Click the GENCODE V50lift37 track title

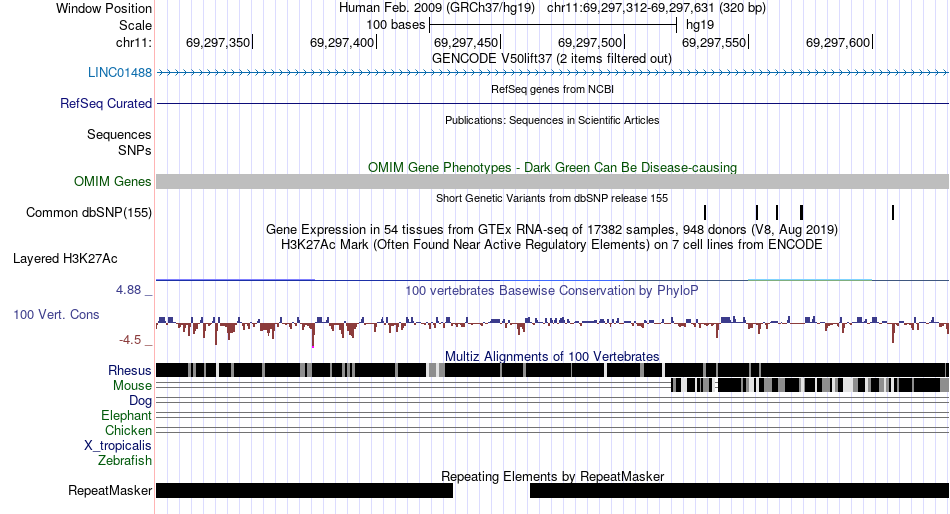pos(552,59)
